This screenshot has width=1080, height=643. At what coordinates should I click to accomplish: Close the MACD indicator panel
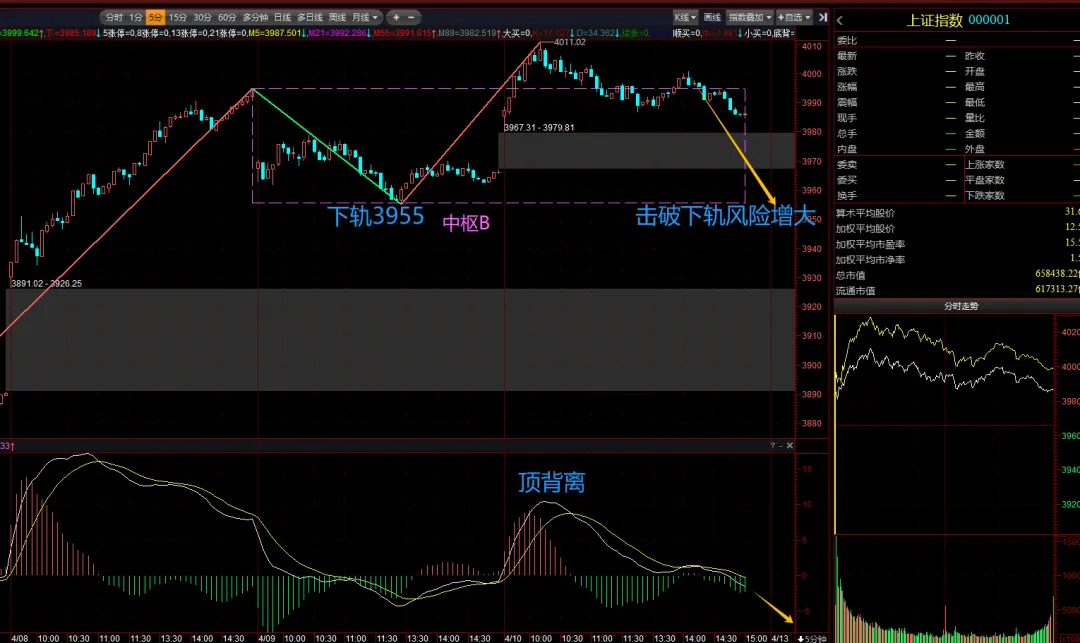point(789,445)
